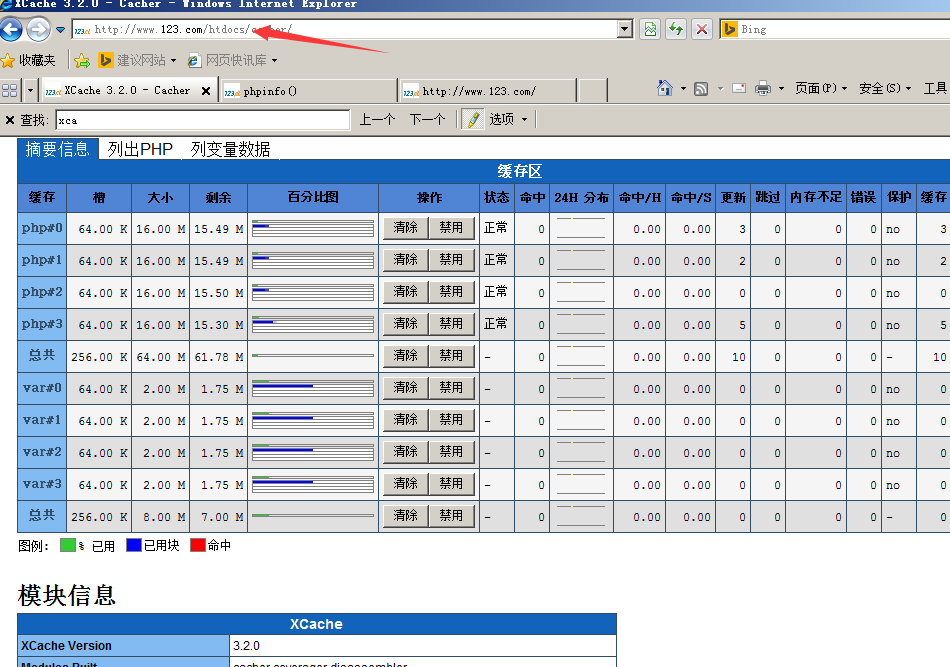Click the Print icon
Viewport: 950px width, 667px height.
(763, 88)
